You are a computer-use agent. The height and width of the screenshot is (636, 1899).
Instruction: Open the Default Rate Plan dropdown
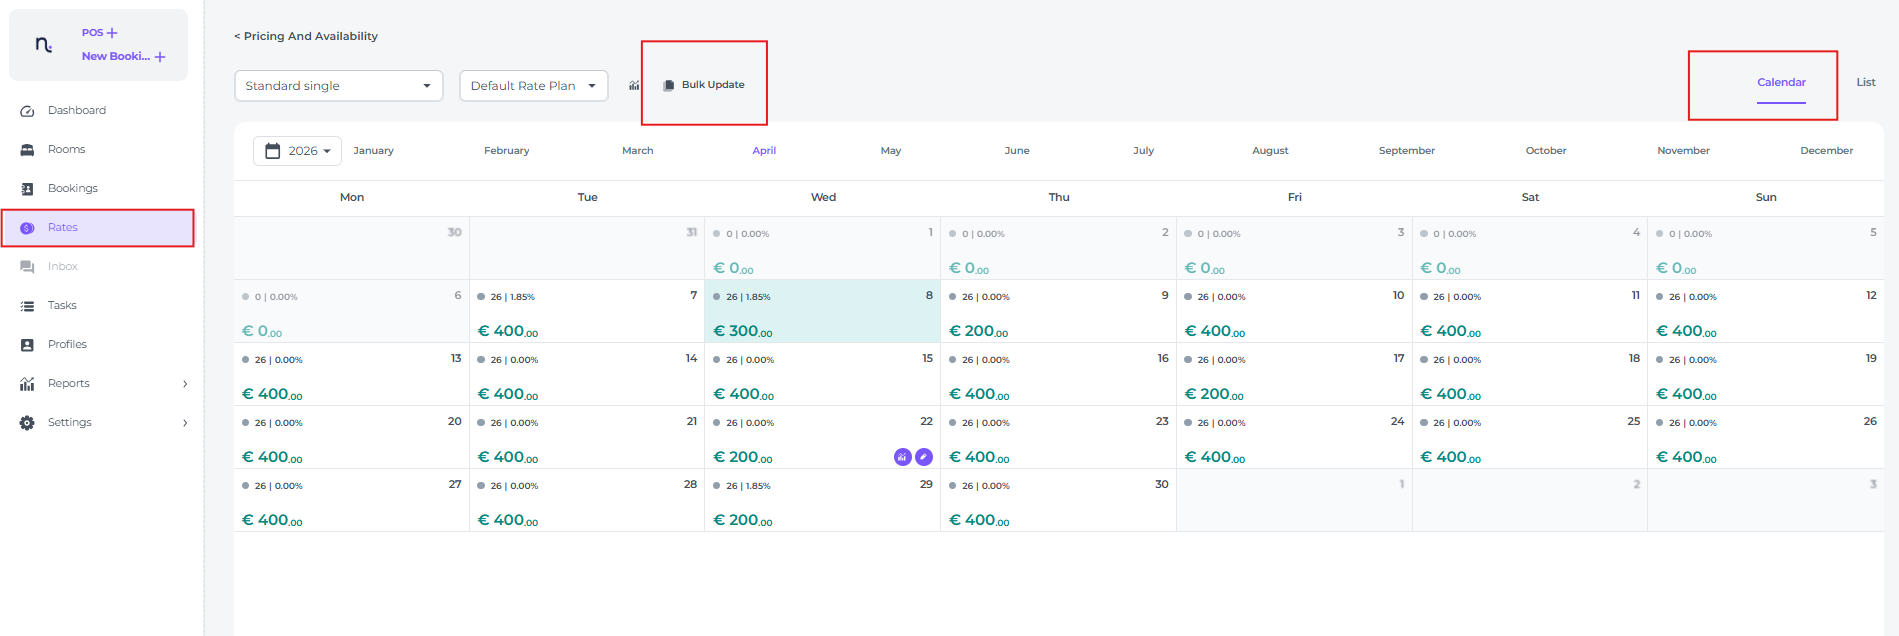pyautogui.click(x=533, y=86)
